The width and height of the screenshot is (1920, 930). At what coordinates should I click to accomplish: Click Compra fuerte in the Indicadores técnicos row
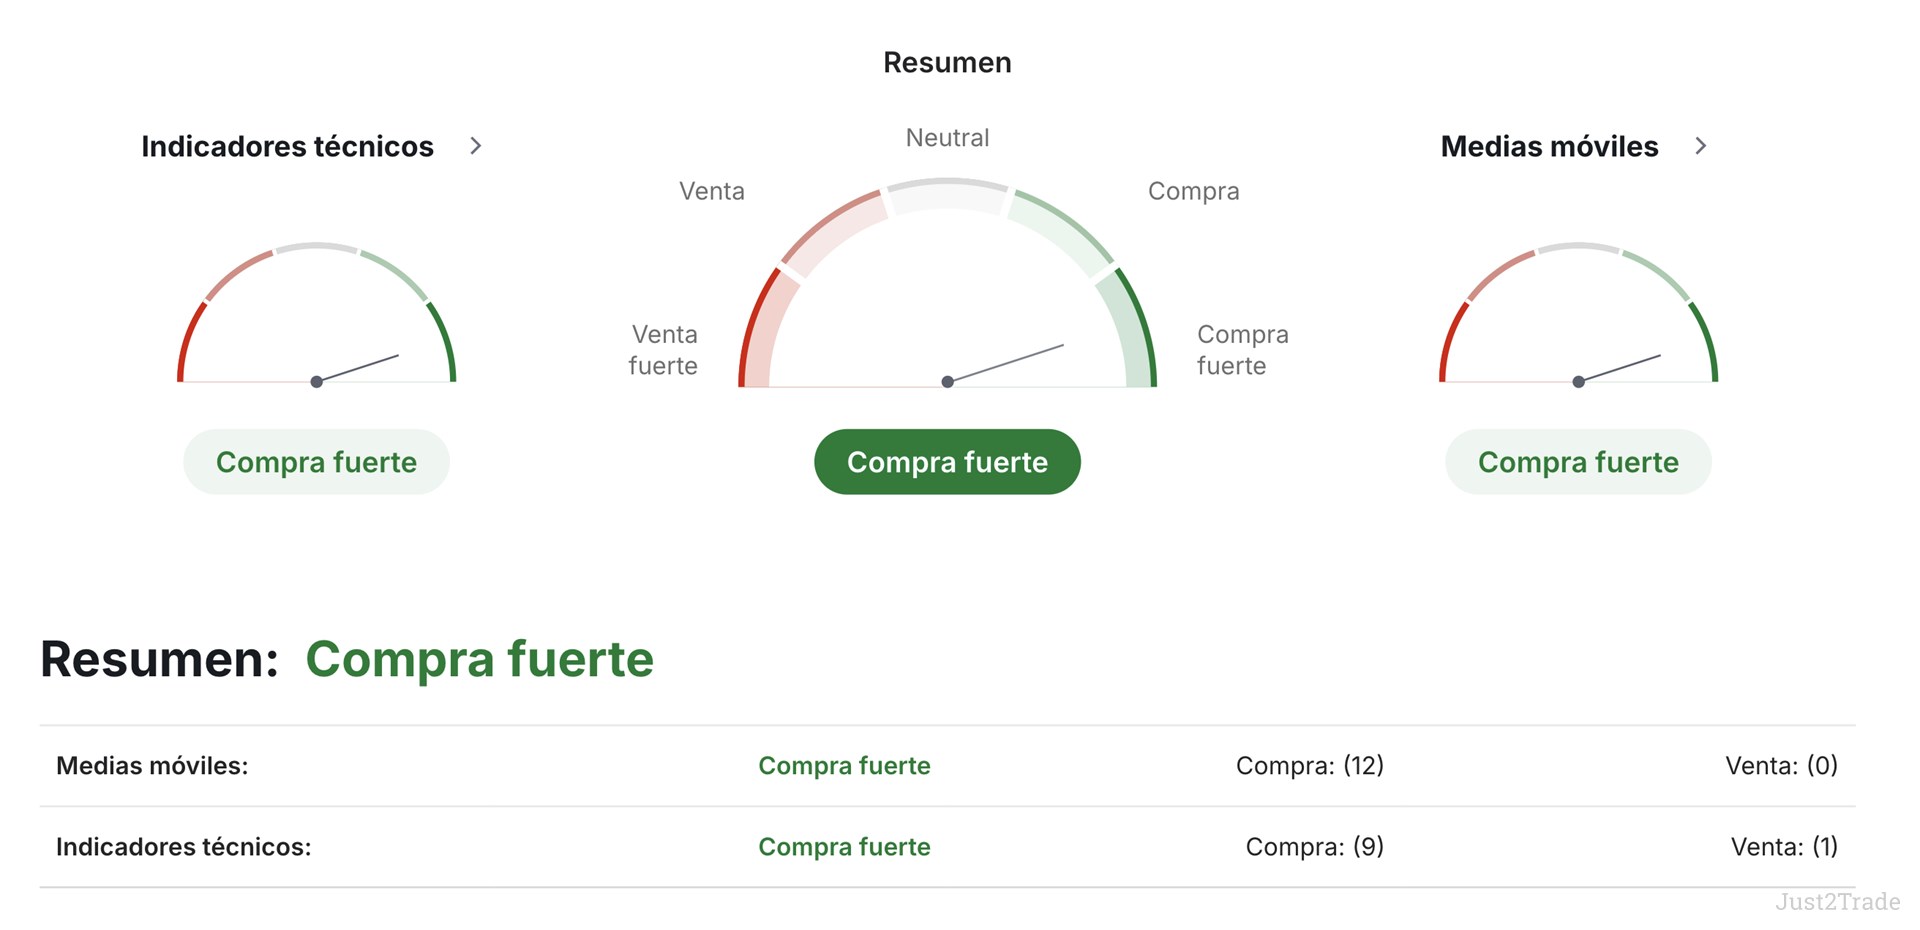[844, 847]
